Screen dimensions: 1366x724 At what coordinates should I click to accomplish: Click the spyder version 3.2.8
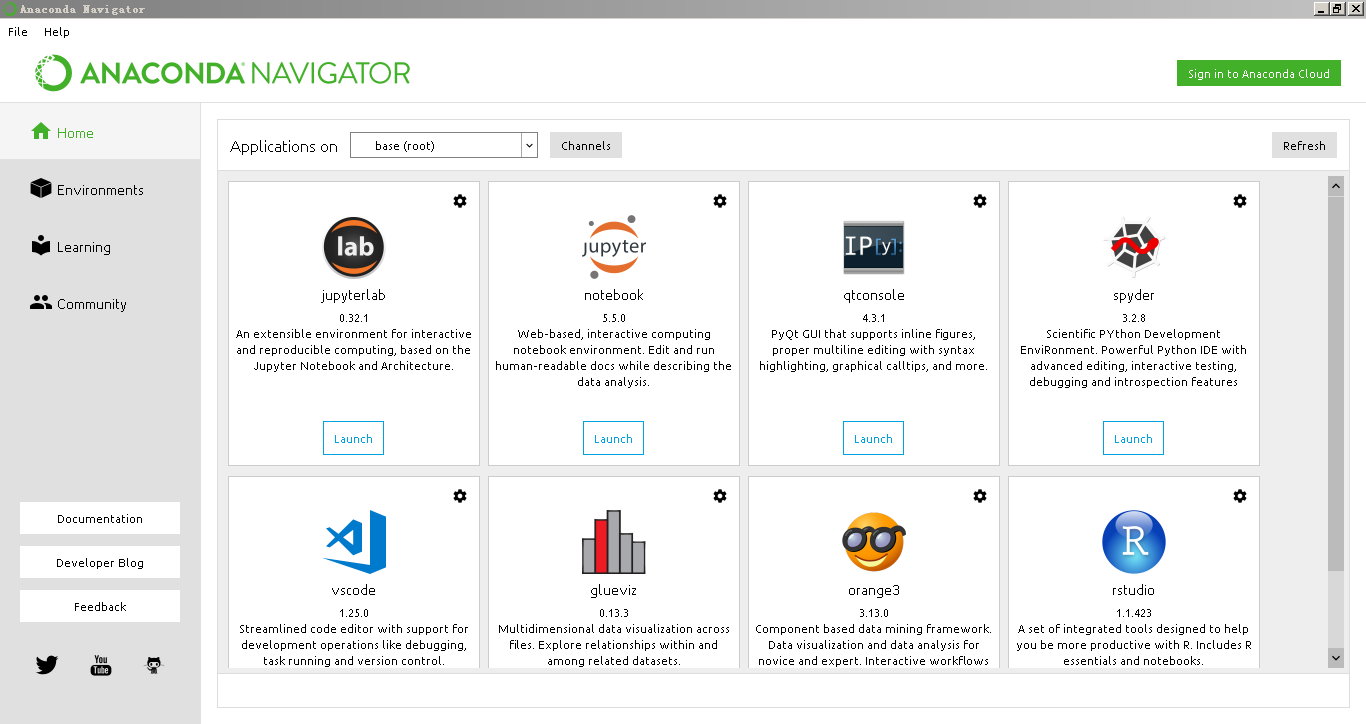pyautogui.click(x=1134, y=317)
